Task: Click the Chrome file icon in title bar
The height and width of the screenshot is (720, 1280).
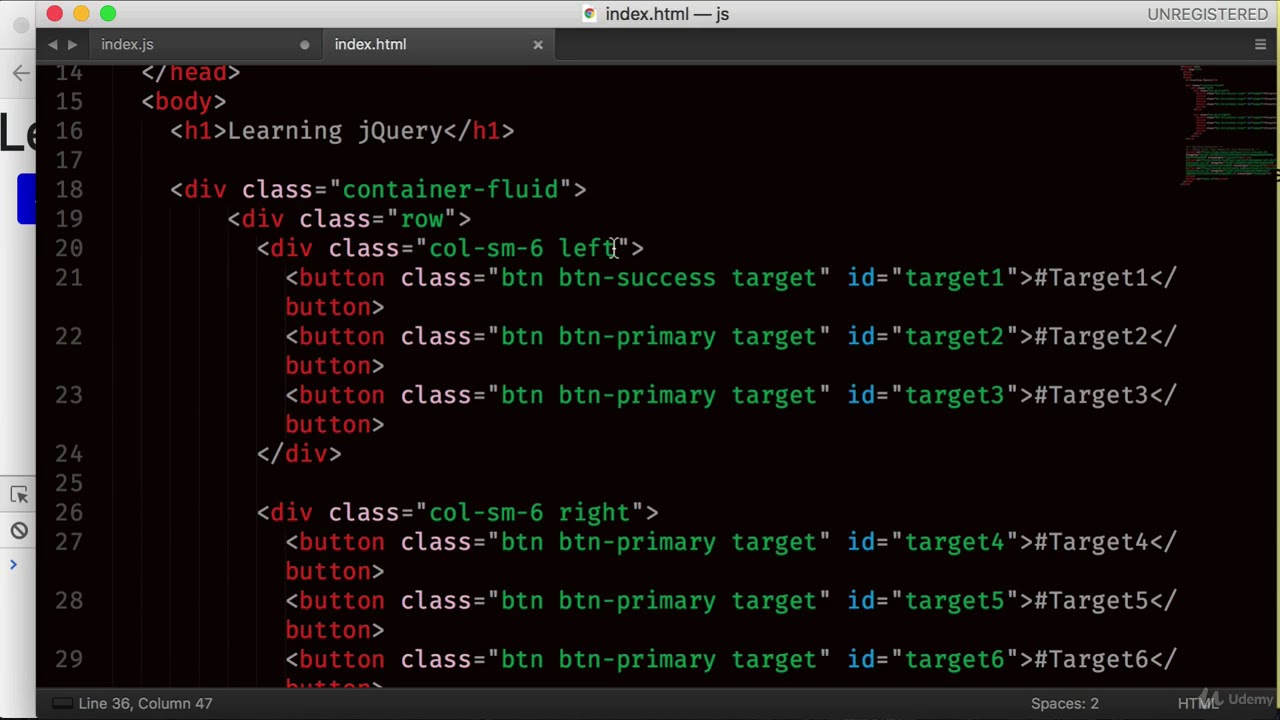Action: tap(590, 14)
